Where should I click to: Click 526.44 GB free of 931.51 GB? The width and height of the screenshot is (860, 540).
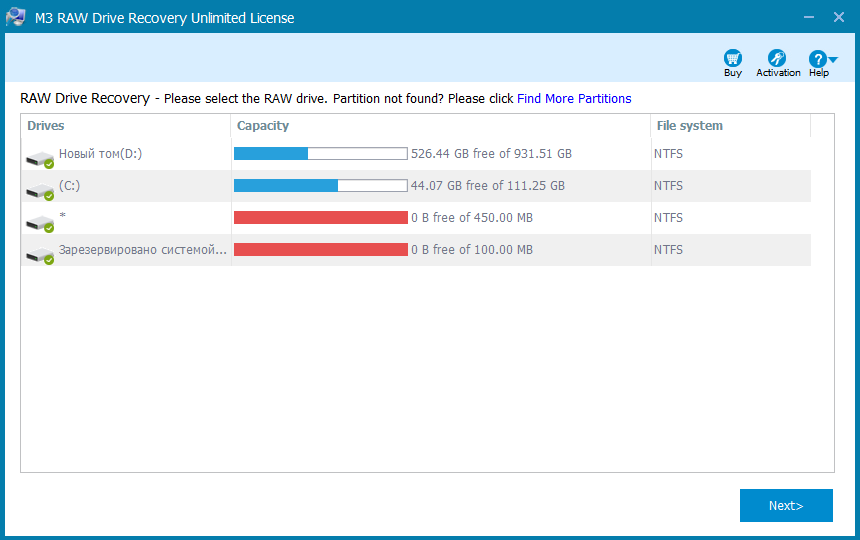point(491,154)
